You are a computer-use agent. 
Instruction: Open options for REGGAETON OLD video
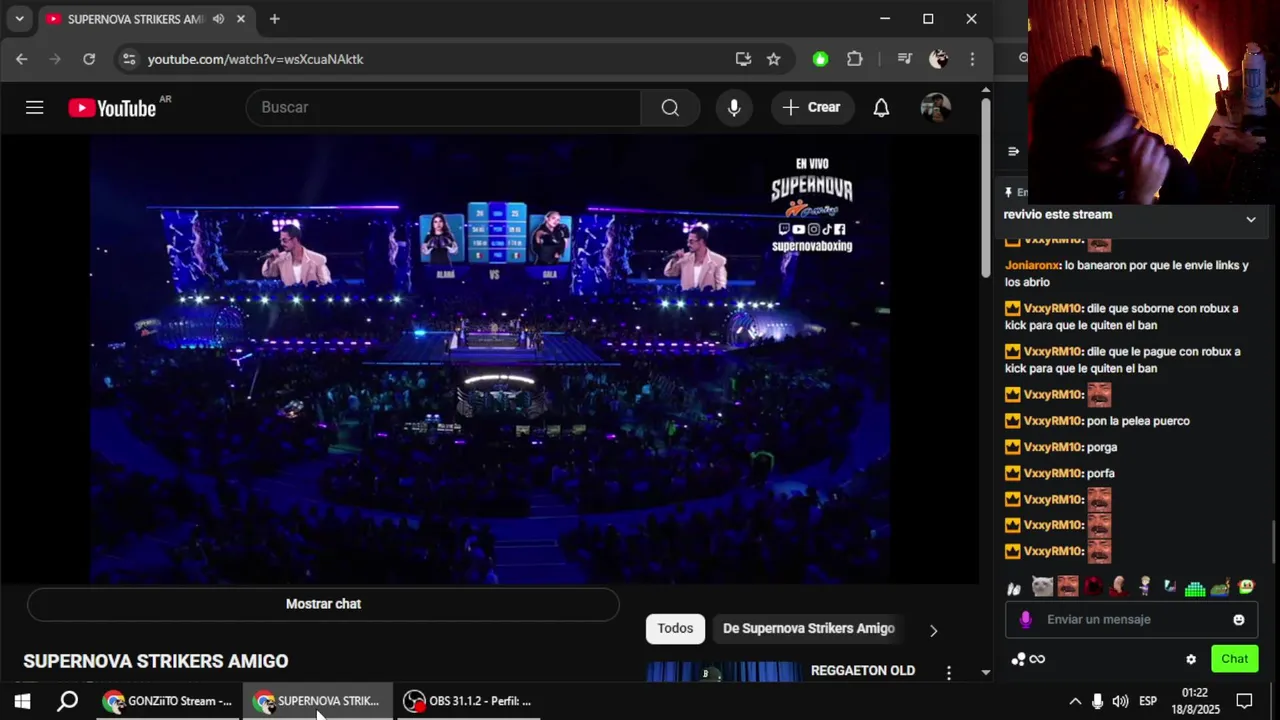(x=949, y=673)
